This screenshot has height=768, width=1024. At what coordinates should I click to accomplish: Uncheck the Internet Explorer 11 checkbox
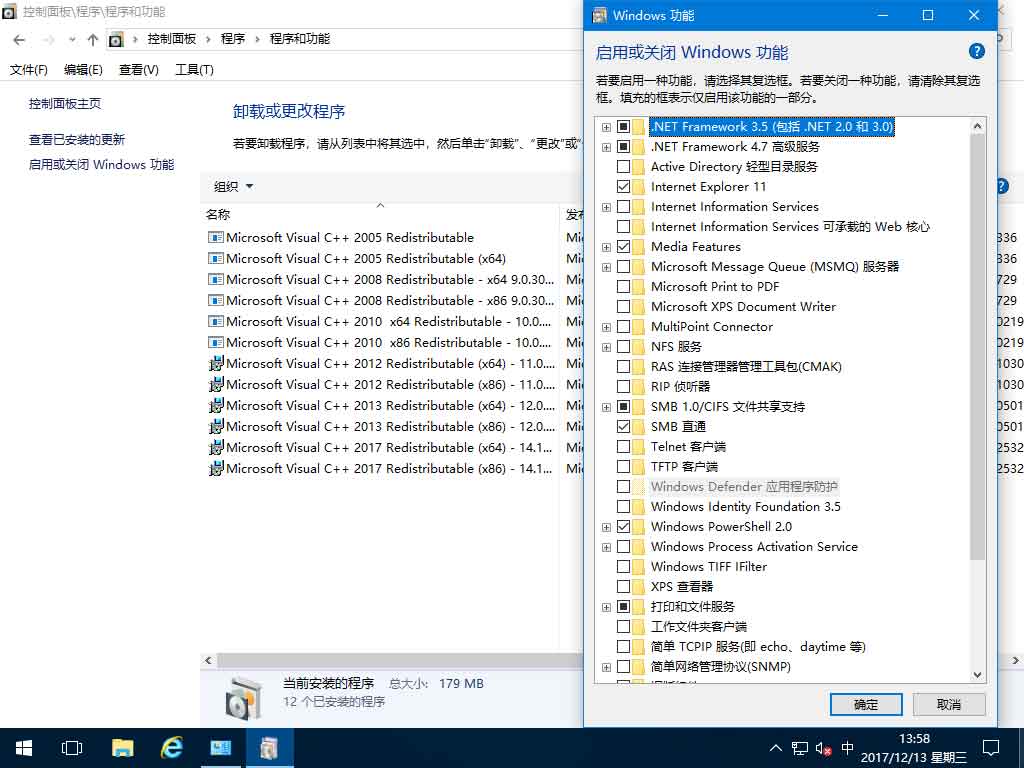click(624, 187)
